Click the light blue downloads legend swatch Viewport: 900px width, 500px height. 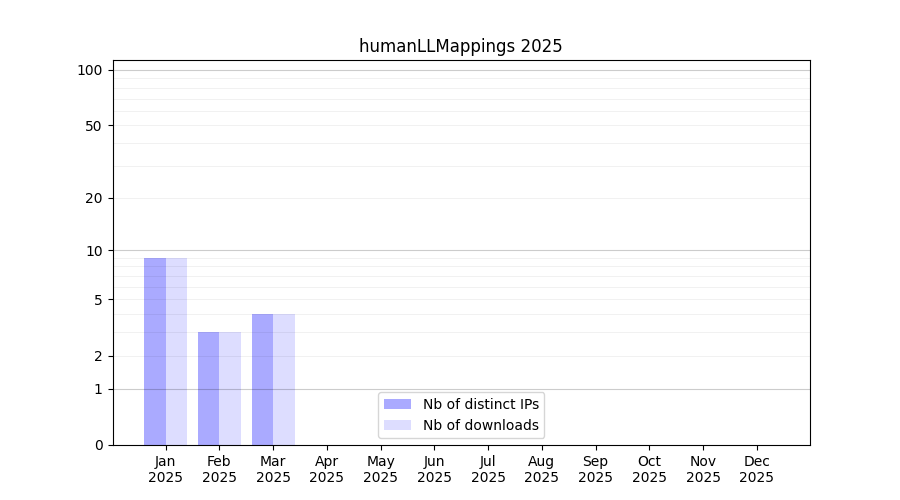click(397, 425)
